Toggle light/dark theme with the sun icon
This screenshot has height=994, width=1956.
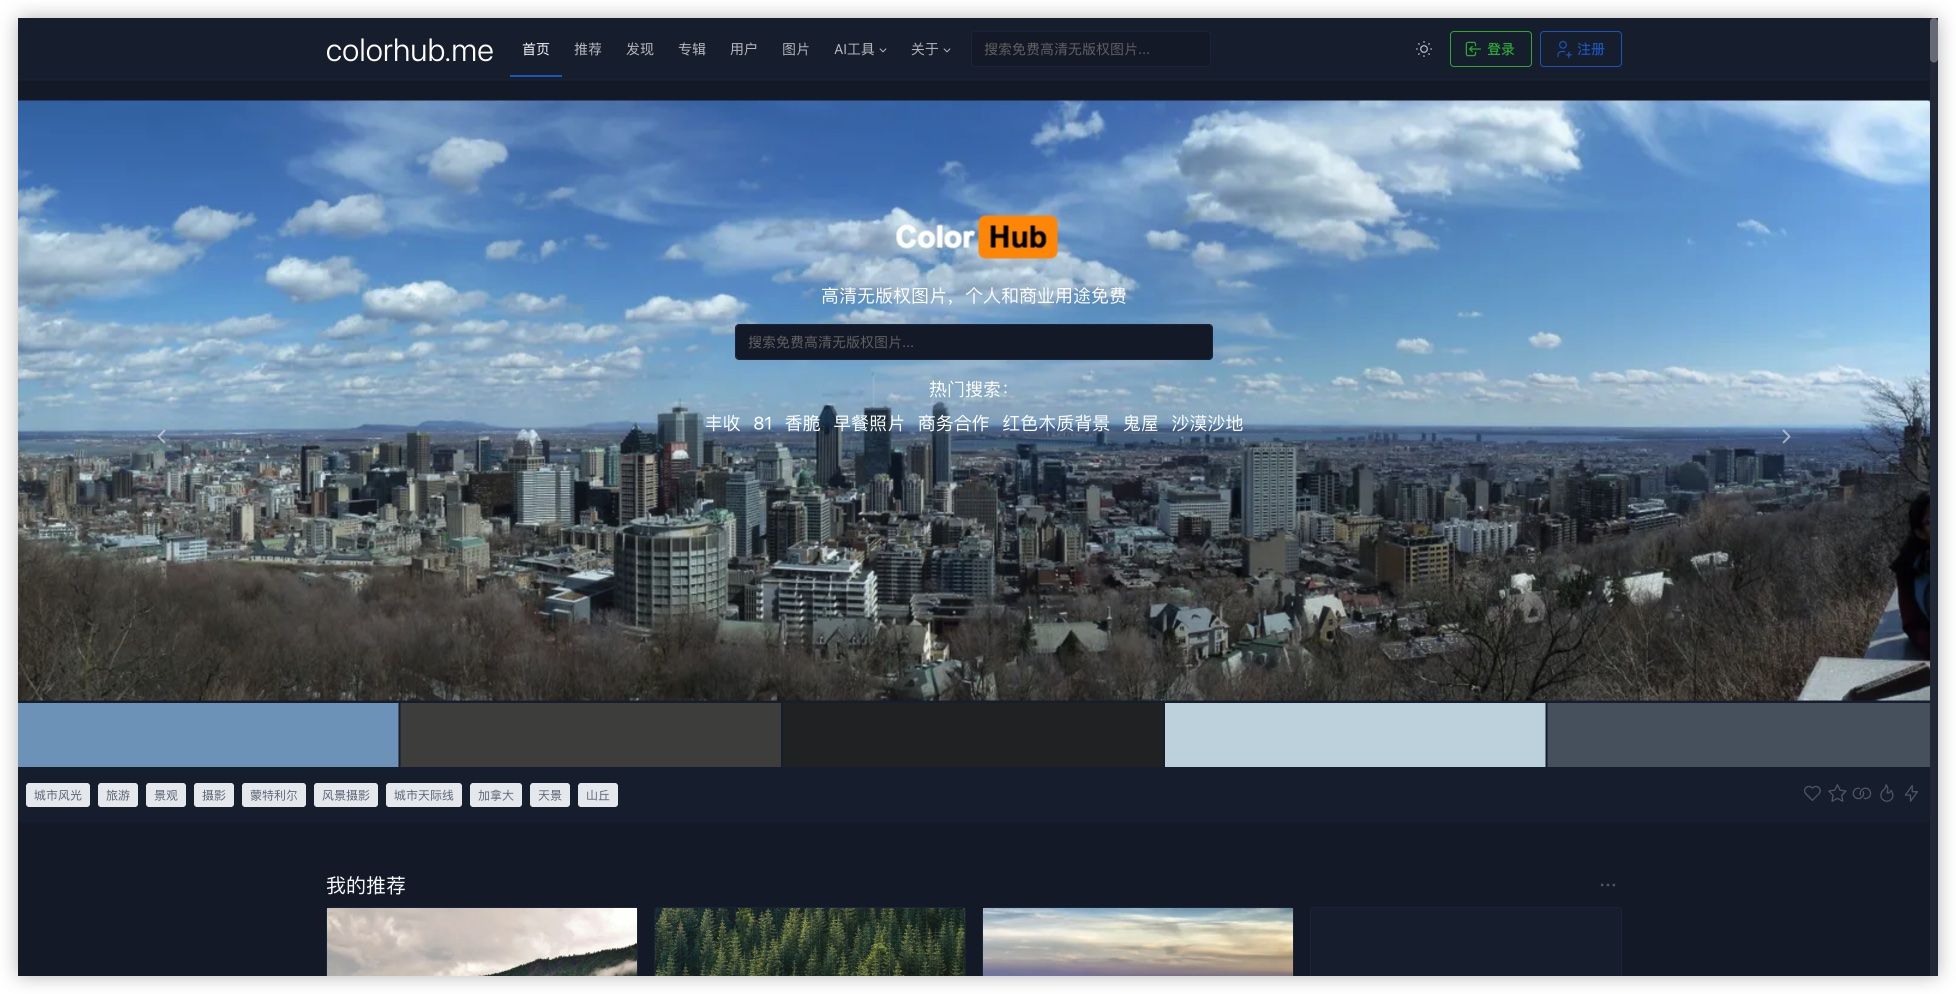pos(1423,48)
